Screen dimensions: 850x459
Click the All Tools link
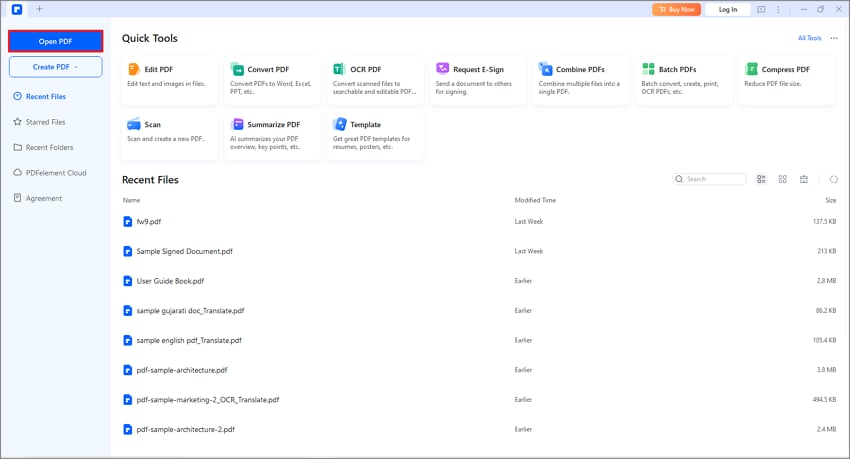pyautogui.click(x=809, y=38)
